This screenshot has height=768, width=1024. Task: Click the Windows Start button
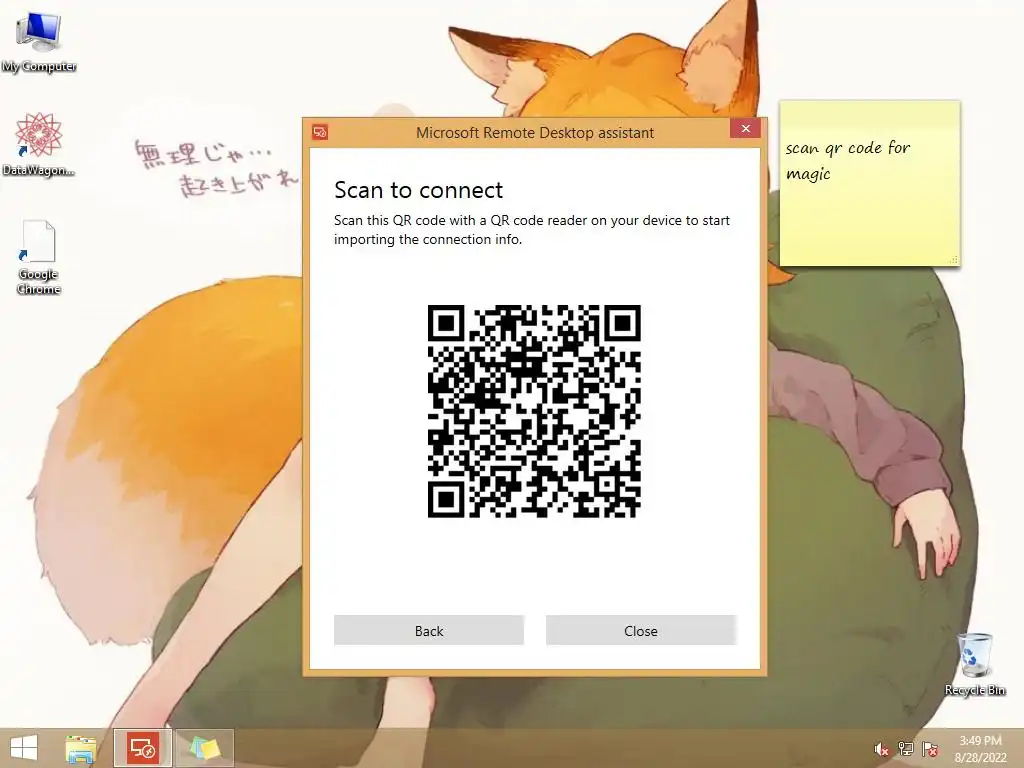tap(24, 748)
